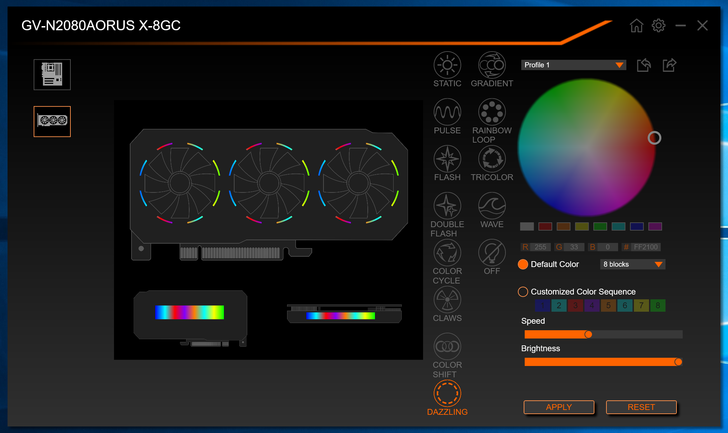Select the motherboard device thumbnail

tap(52, 74)
